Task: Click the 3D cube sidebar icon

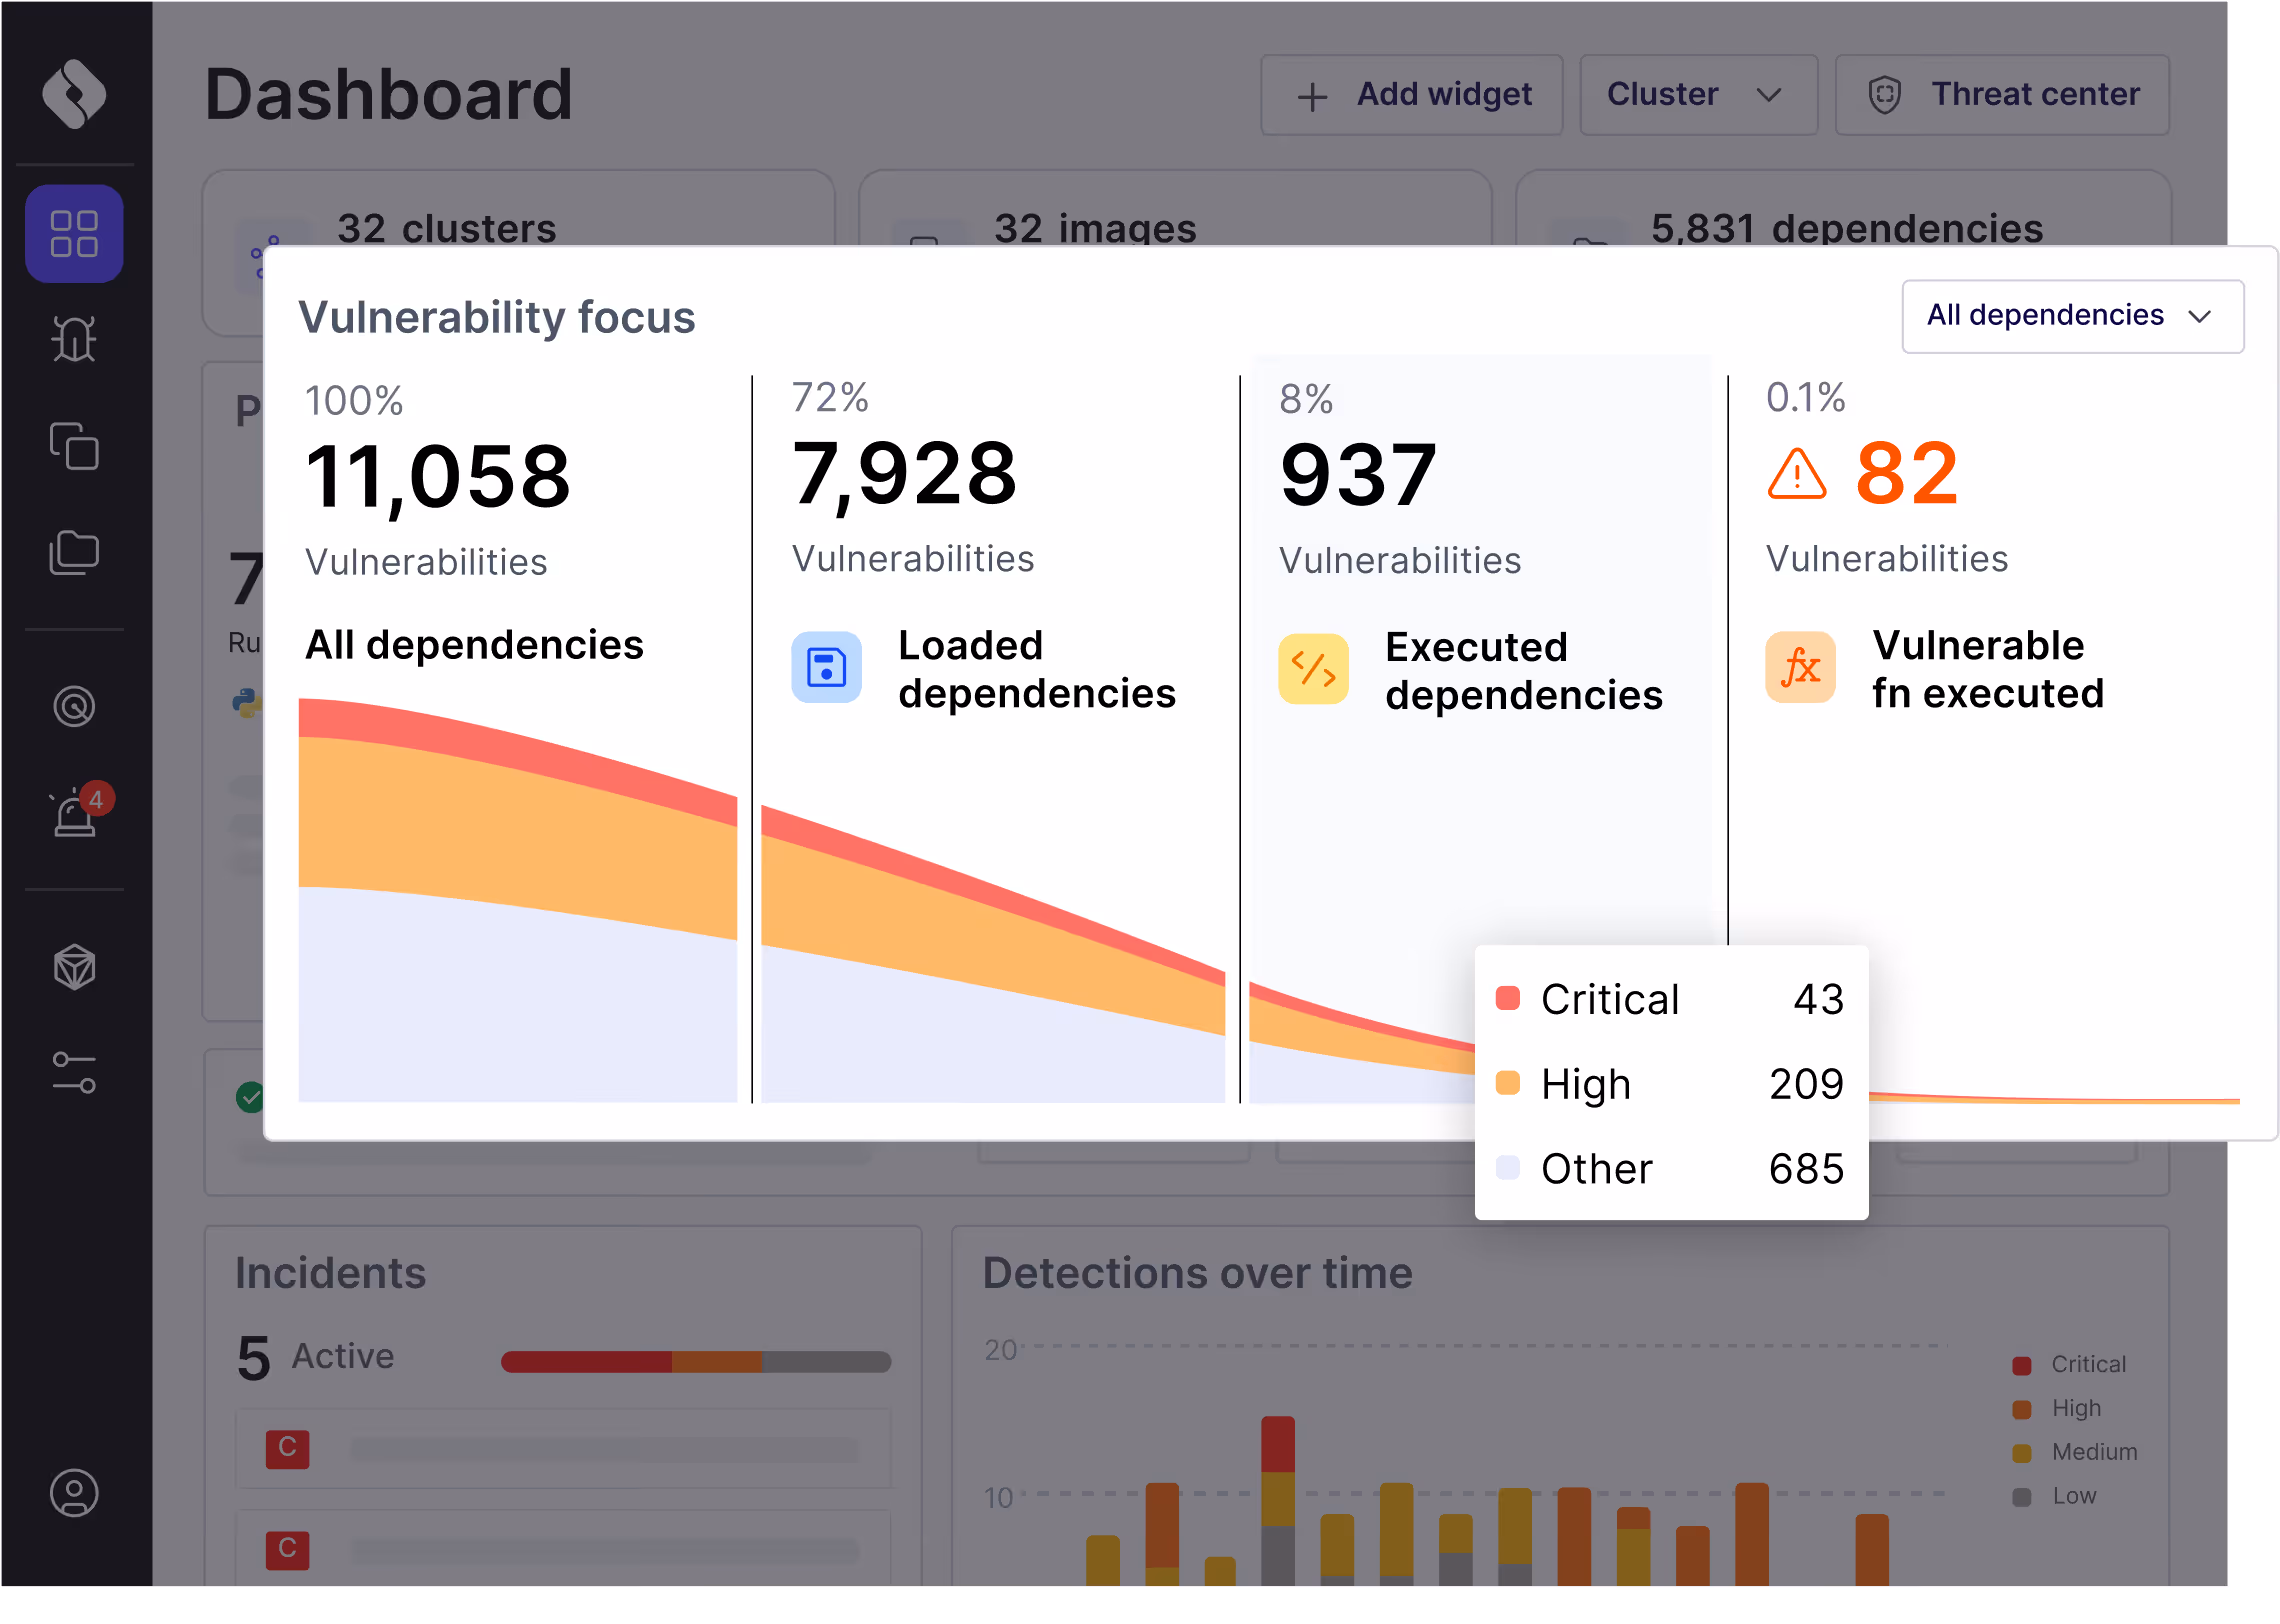Action: click(x=74, y=967)
